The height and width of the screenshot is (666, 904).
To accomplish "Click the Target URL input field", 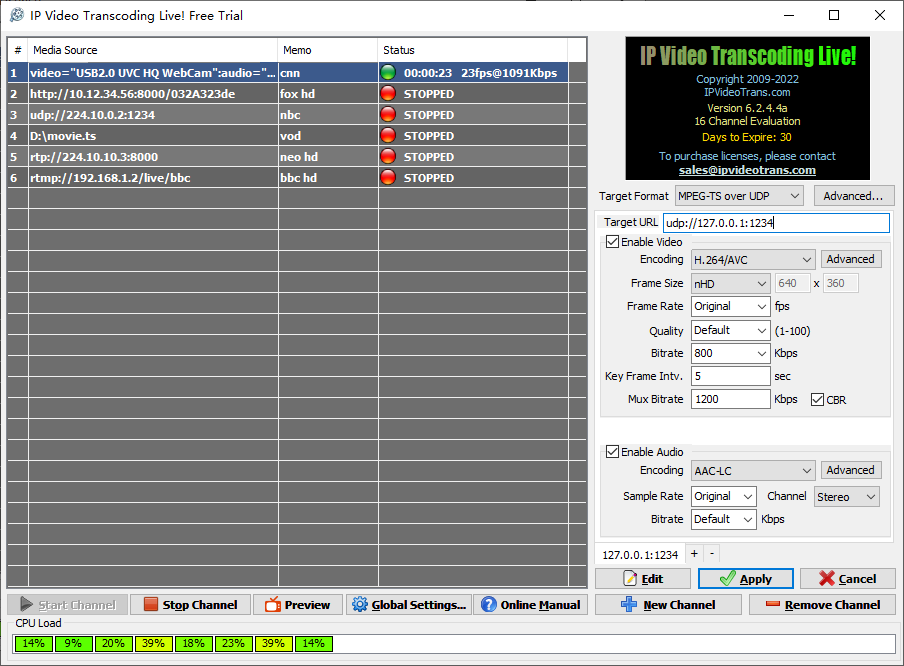I will [x=776, y=223].
